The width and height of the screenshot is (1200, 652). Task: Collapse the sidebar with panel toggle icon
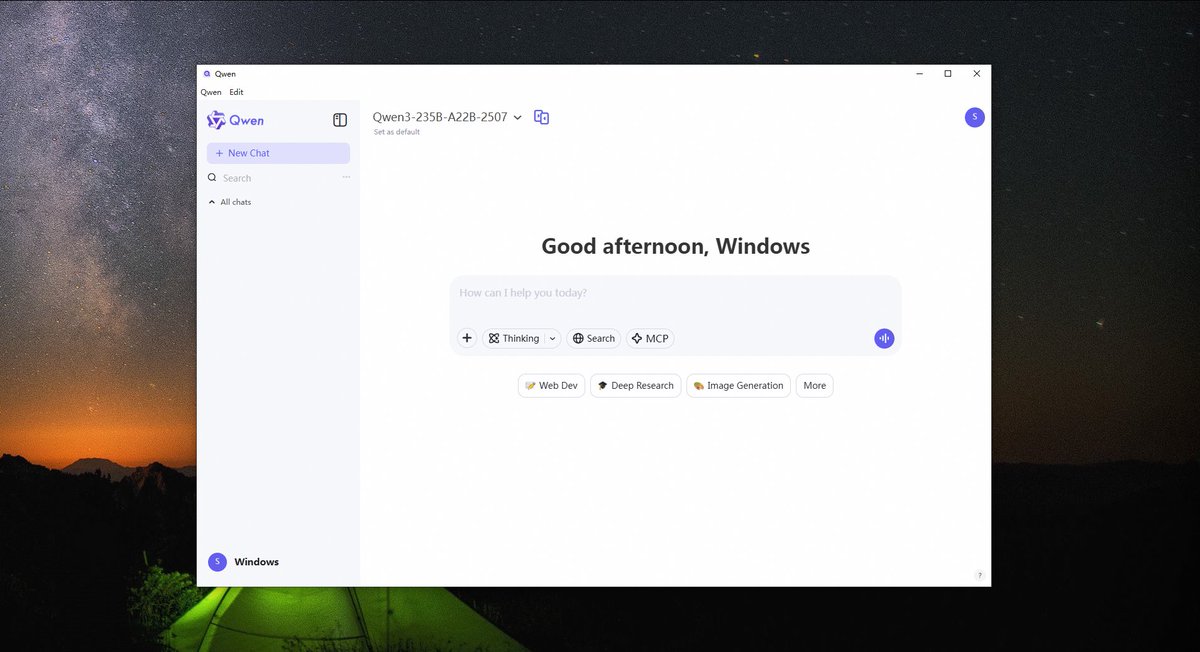click(x=340, y=120)
